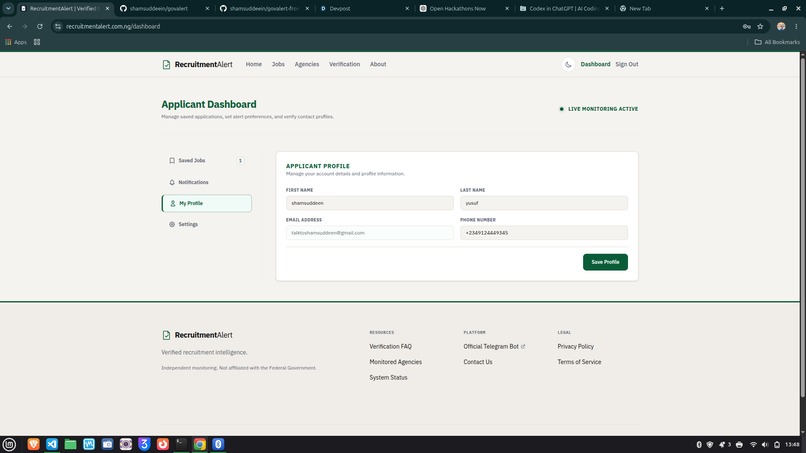Open the Chrome three-dot menu

click(x=796, y=26)
